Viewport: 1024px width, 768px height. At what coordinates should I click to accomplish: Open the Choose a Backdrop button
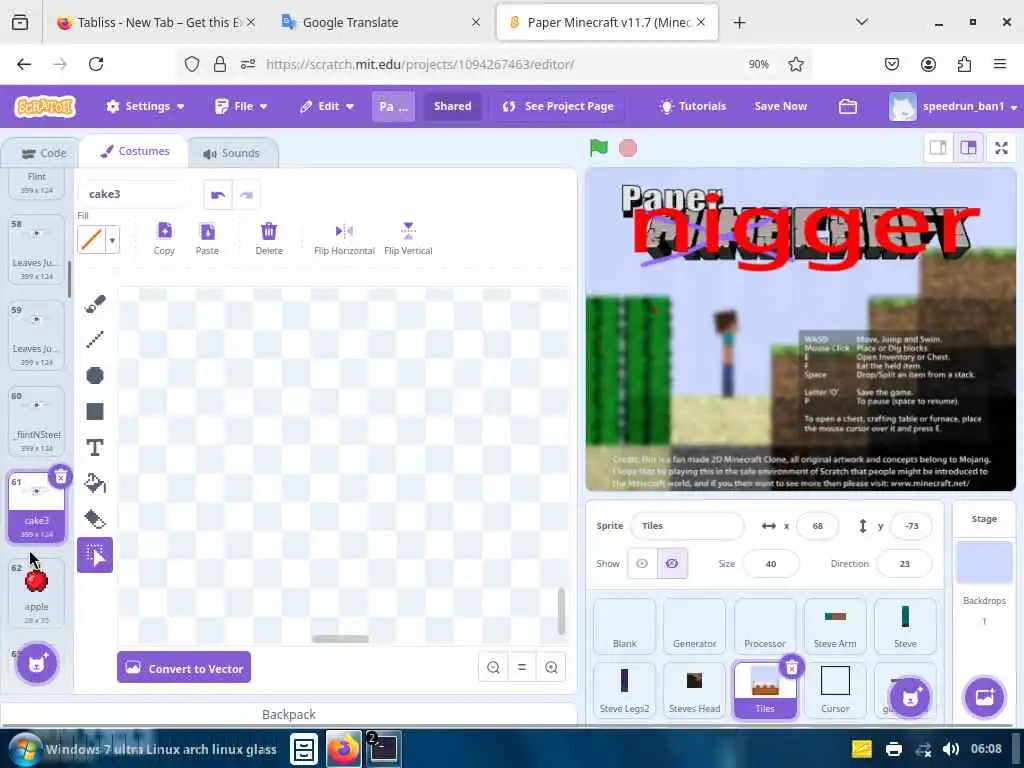click(x=984, y=697)
